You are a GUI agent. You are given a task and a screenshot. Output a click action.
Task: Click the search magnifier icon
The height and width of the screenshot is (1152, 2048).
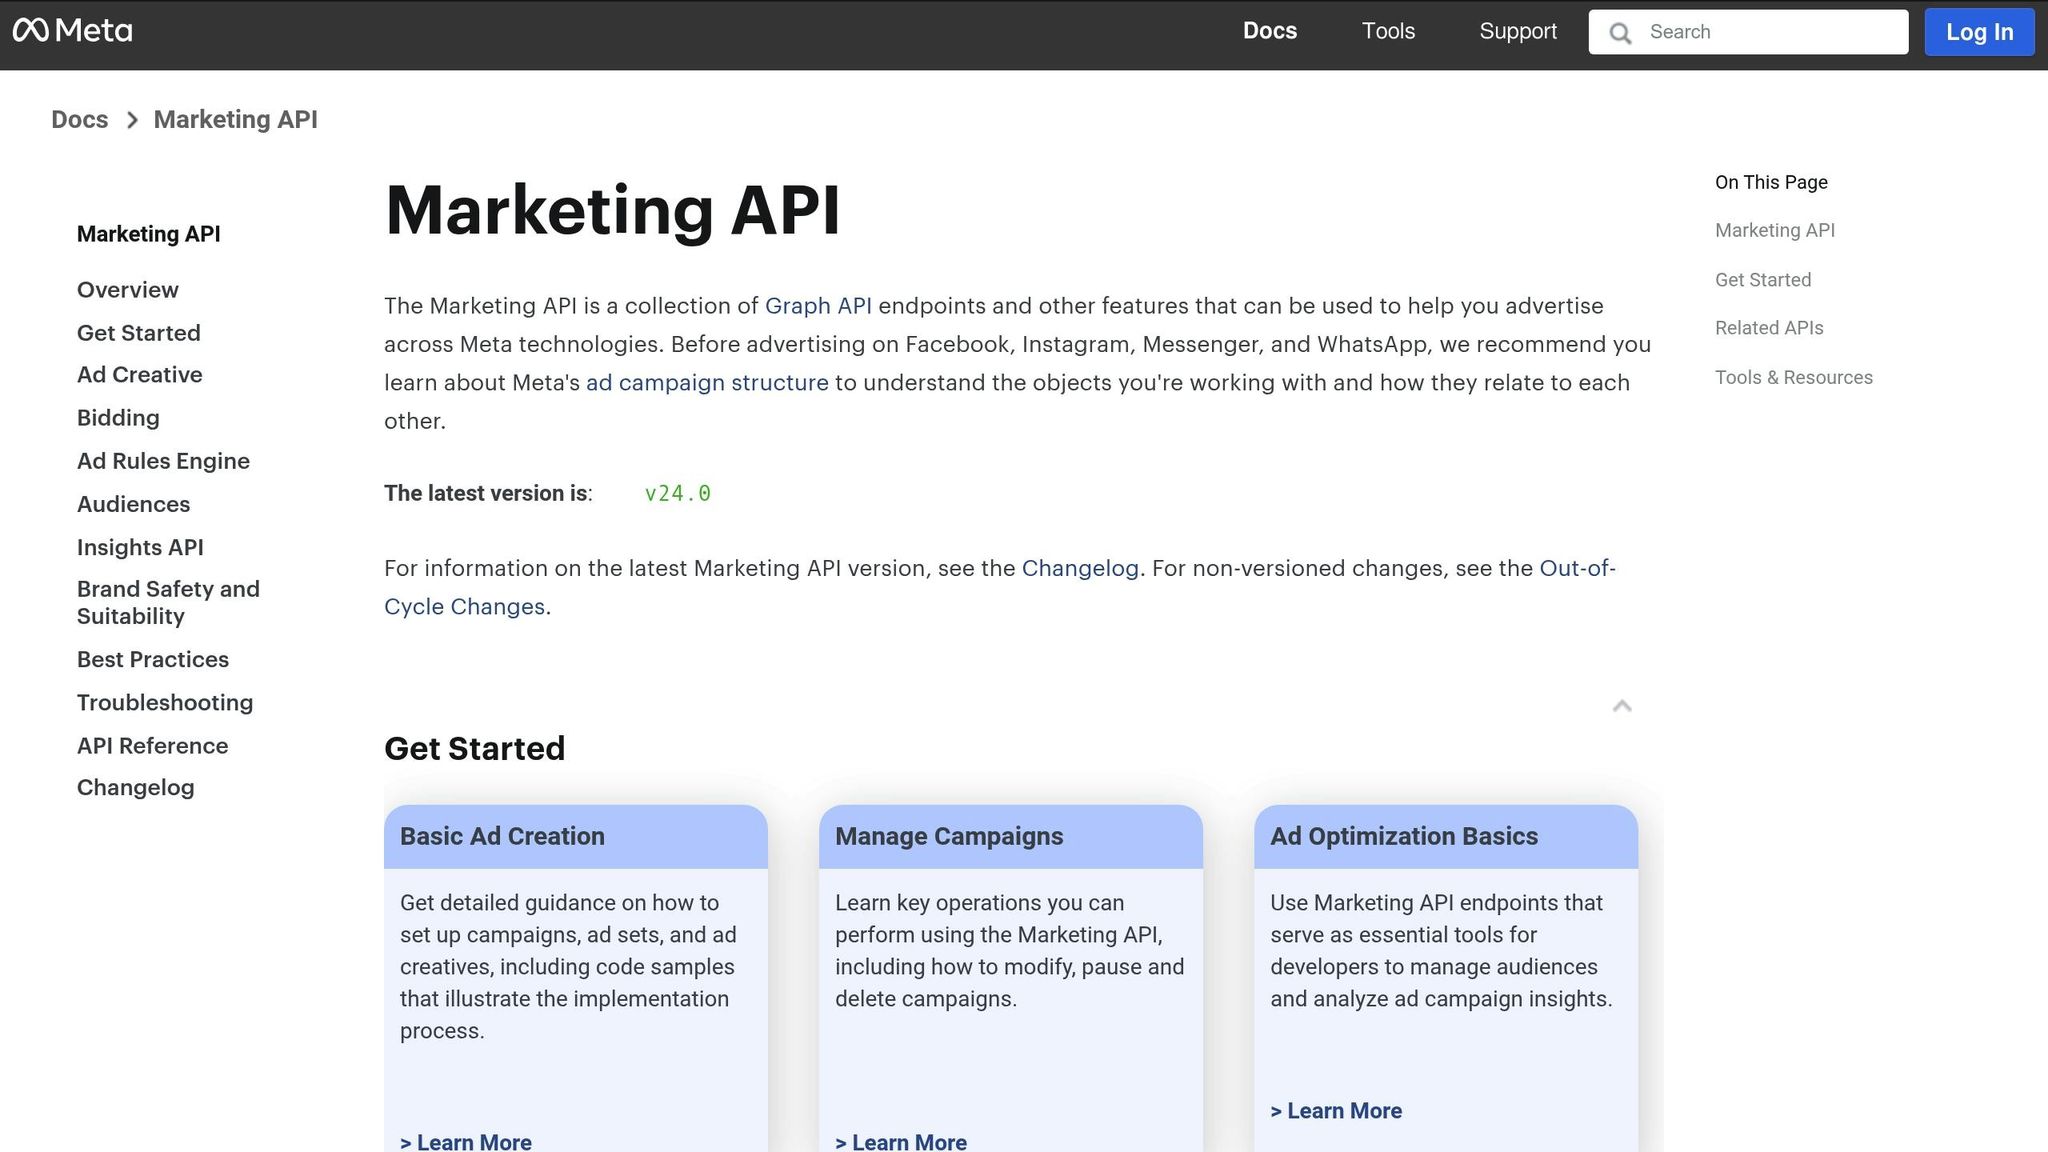(x=1620, y=32)
